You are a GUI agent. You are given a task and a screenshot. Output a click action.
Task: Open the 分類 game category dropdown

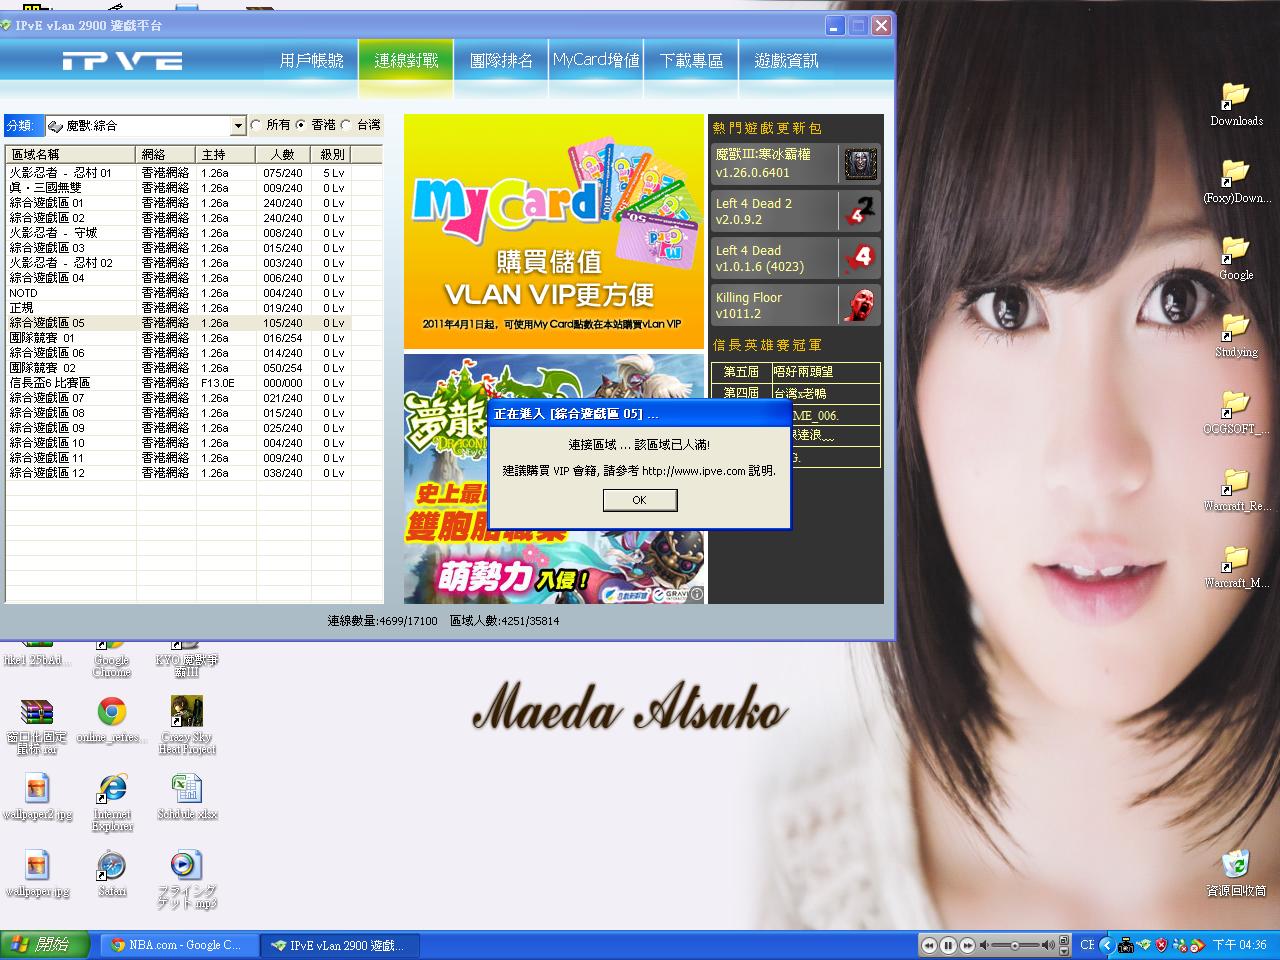[x=238, y=126]
